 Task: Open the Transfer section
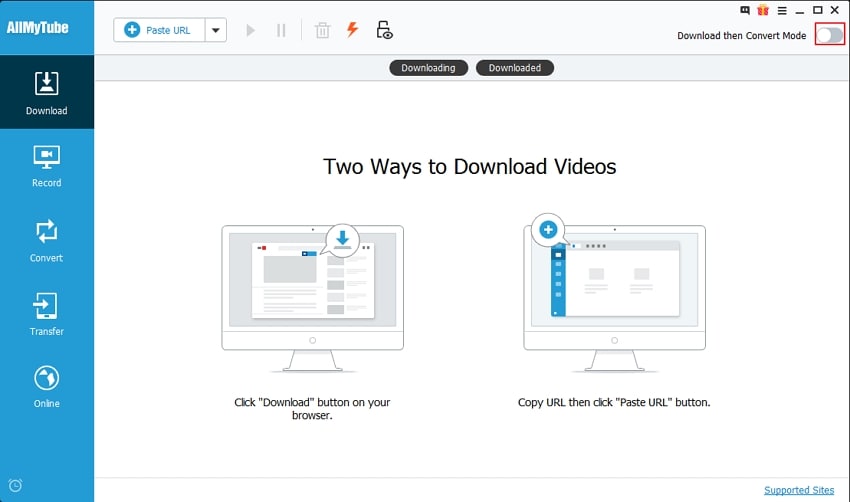tap(47, 314)
